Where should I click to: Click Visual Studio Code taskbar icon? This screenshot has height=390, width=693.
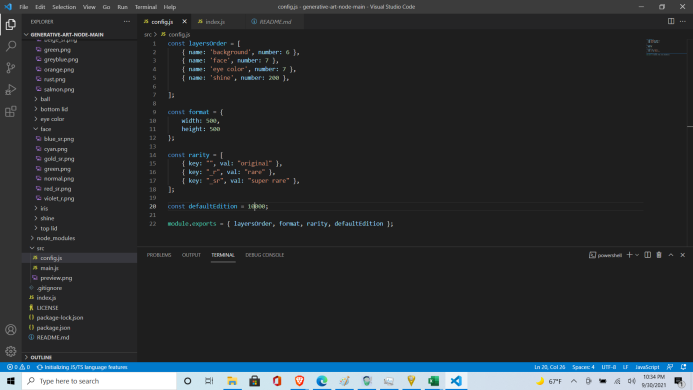(456, 381)
